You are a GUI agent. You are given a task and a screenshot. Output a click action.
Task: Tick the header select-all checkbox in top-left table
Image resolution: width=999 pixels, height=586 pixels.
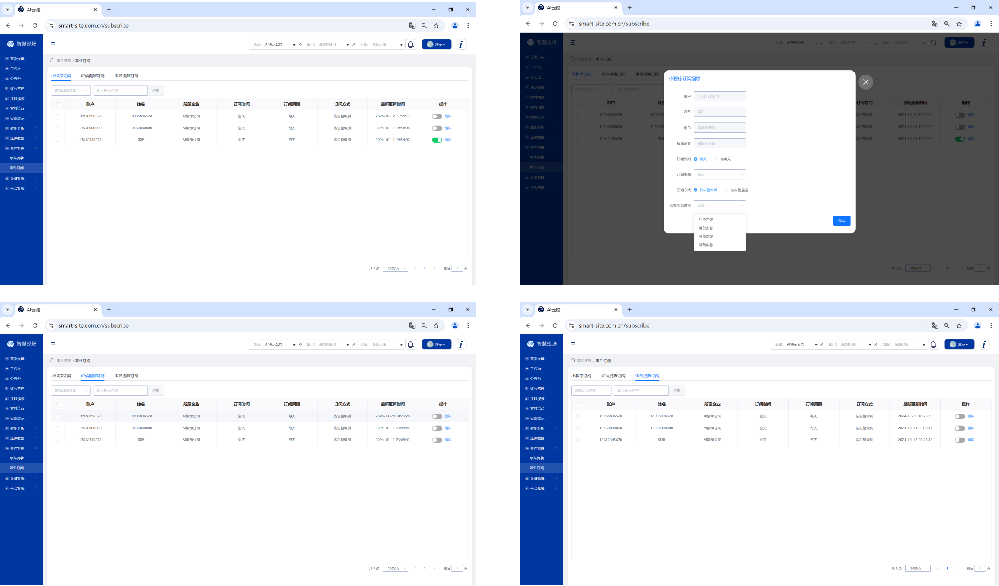[x=58, y=104]
